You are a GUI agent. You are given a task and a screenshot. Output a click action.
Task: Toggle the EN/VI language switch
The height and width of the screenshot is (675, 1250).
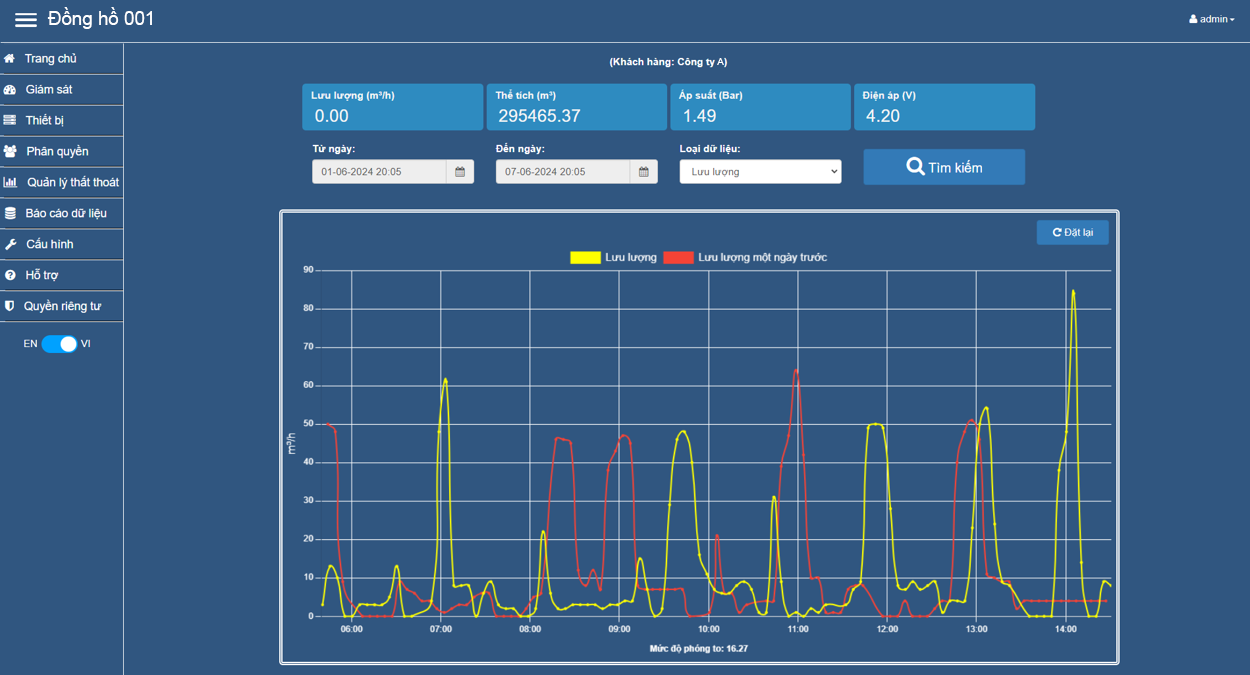coord(59,344)
